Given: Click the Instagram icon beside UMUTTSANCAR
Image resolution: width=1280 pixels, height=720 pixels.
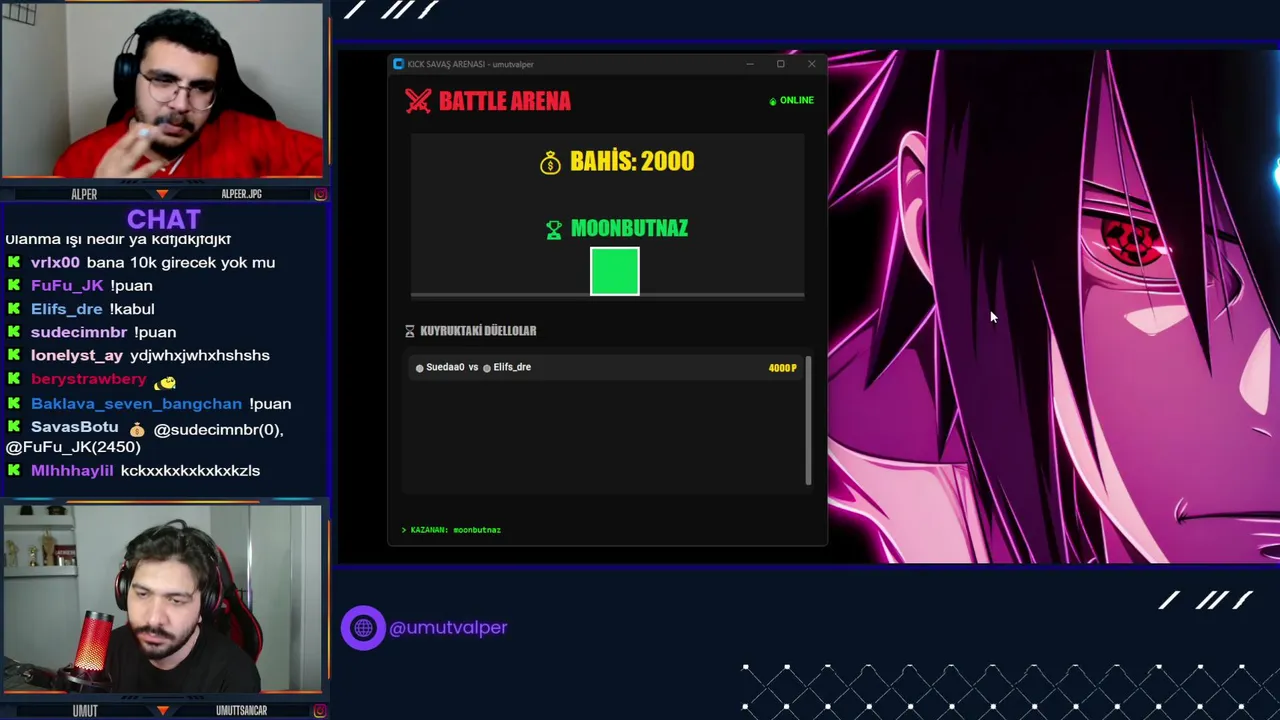Looking at the screenshot, I should 320,711.
